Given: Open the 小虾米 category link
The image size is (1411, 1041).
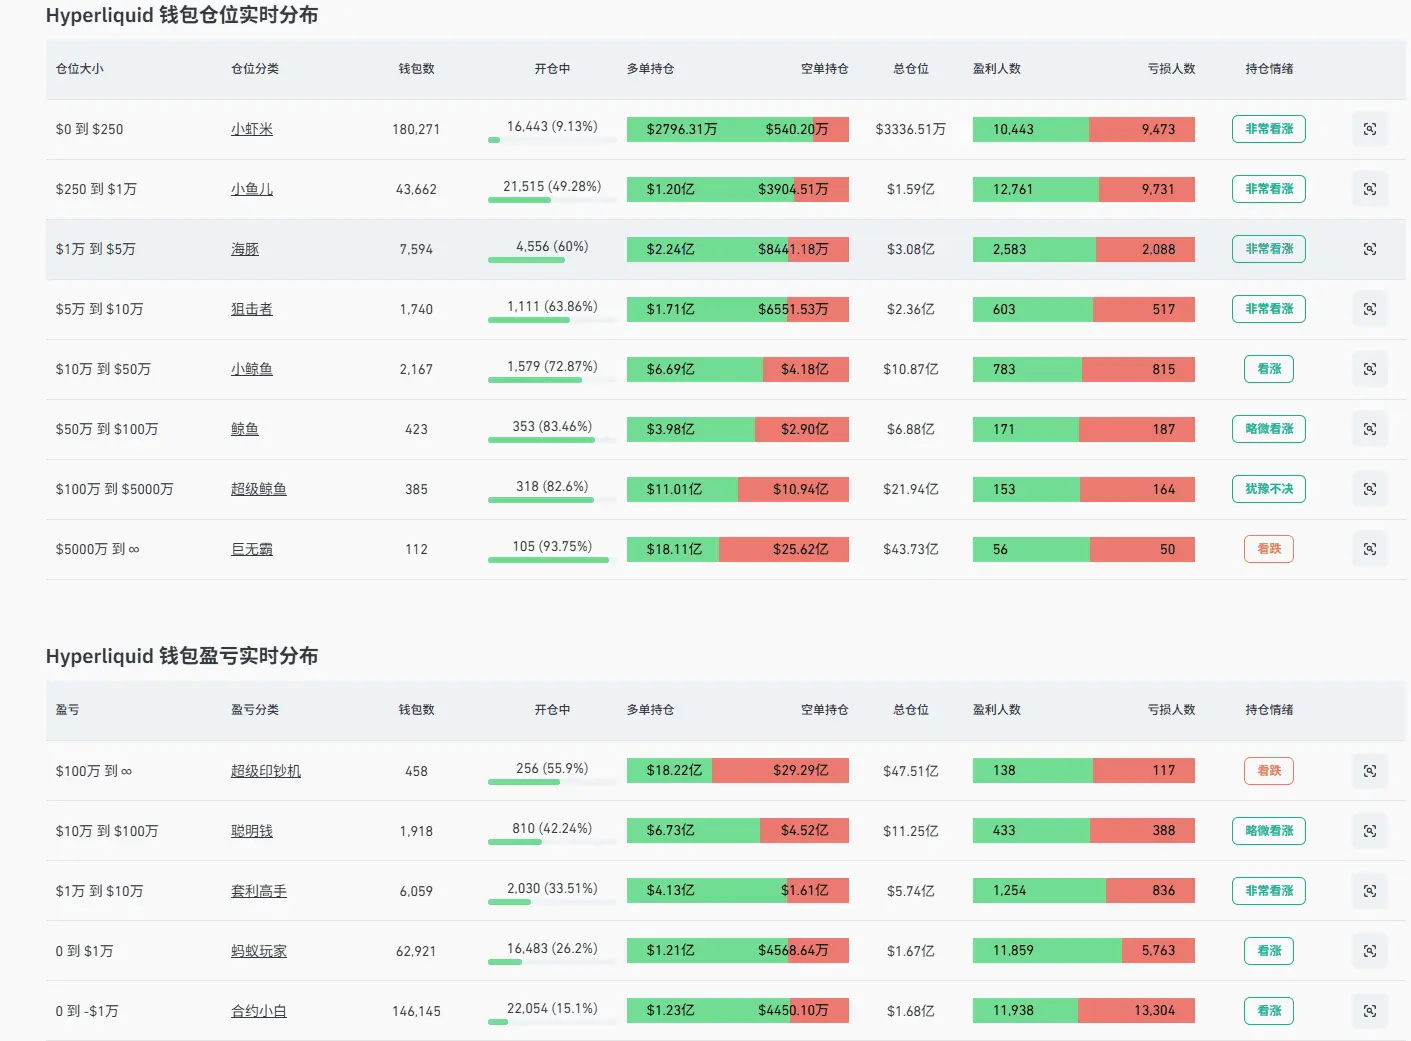Looking at the screenshot, I should 252,129.
